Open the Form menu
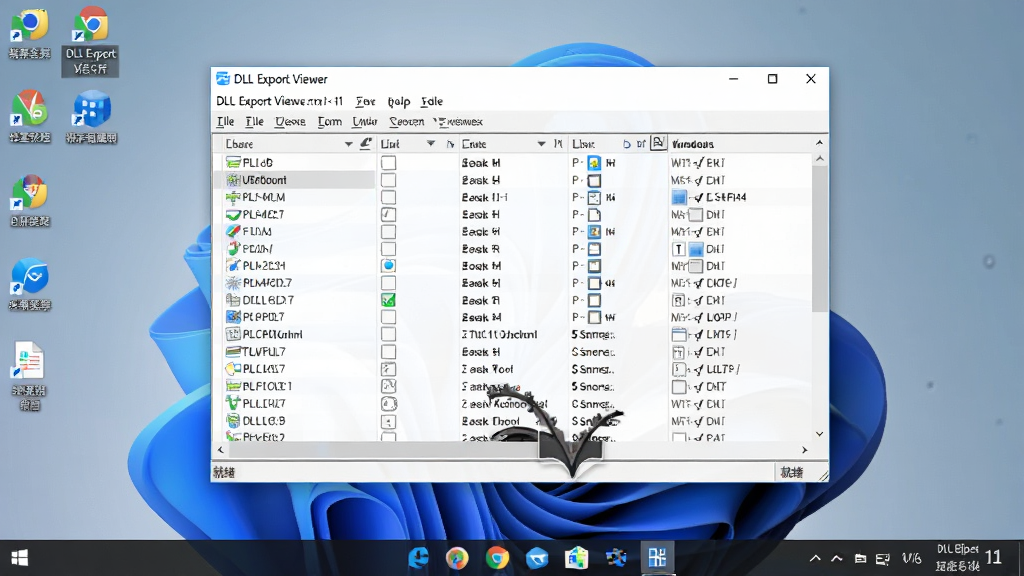The image size is (1024, 576). click(x=330, y=121)
